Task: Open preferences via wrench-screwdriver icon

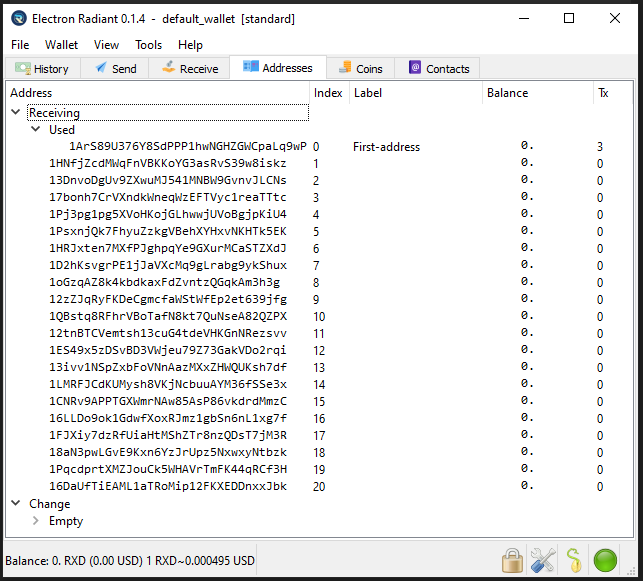Action: click(x=543, y=559)
